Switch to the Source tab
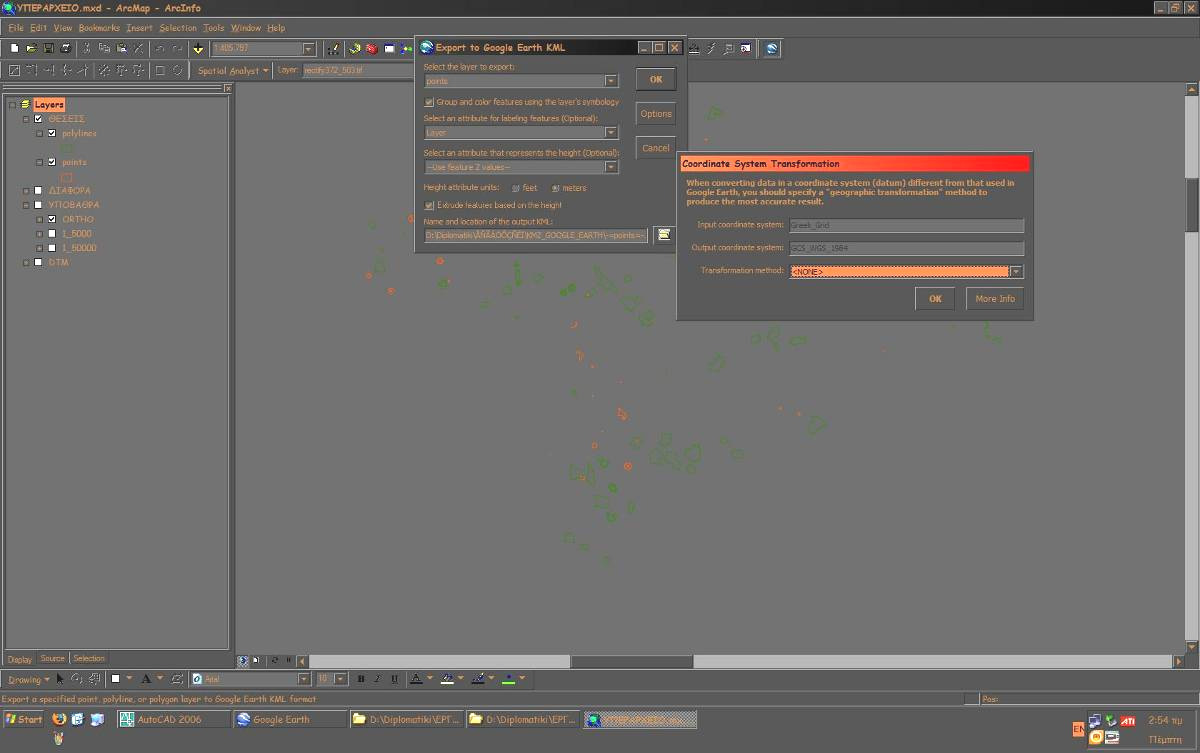The width and height of the screenshot is (1200, 753). point(52,658)
